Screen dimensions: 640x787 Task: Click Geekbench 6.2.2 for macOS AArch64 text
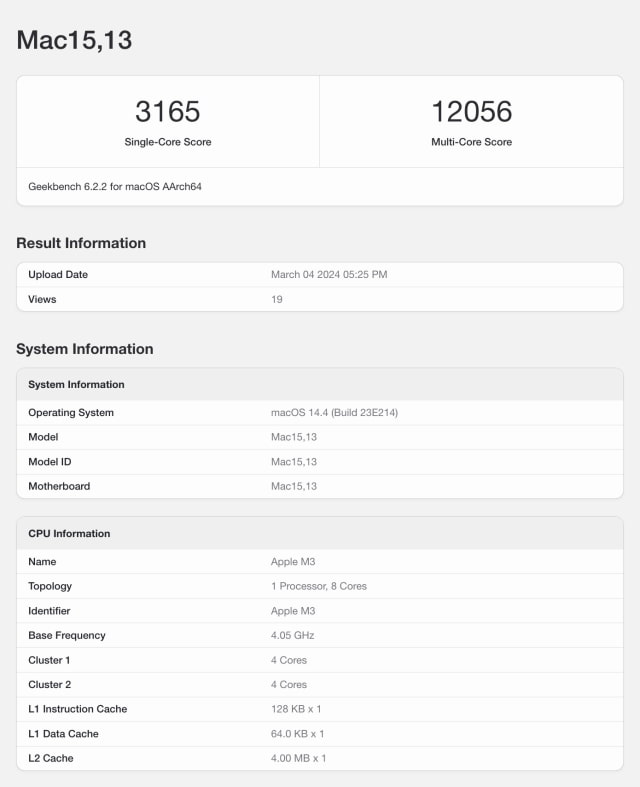(x=115, y=187)
